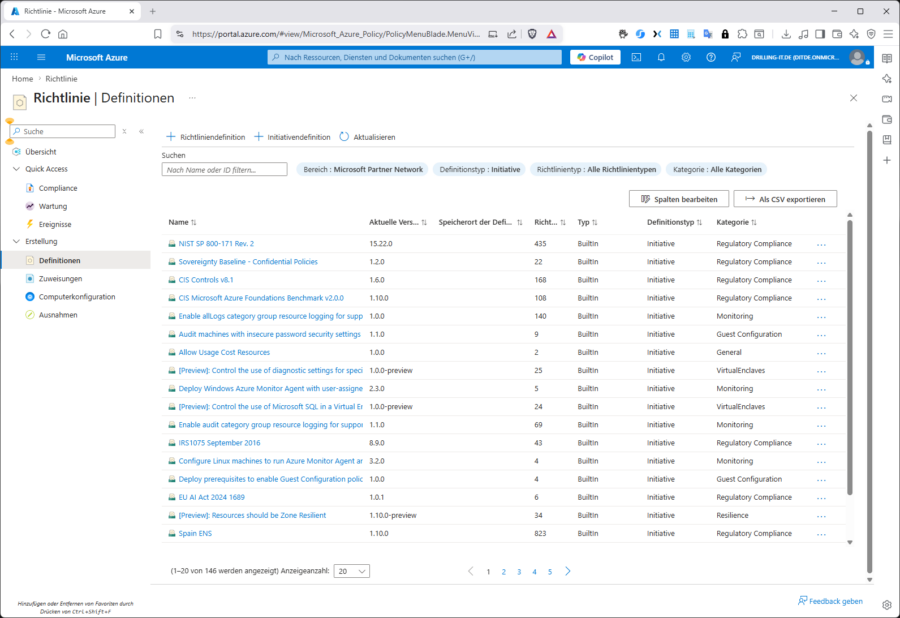Click the share icon in address bar
Viewport: 900px width, 618px height.
512,34
